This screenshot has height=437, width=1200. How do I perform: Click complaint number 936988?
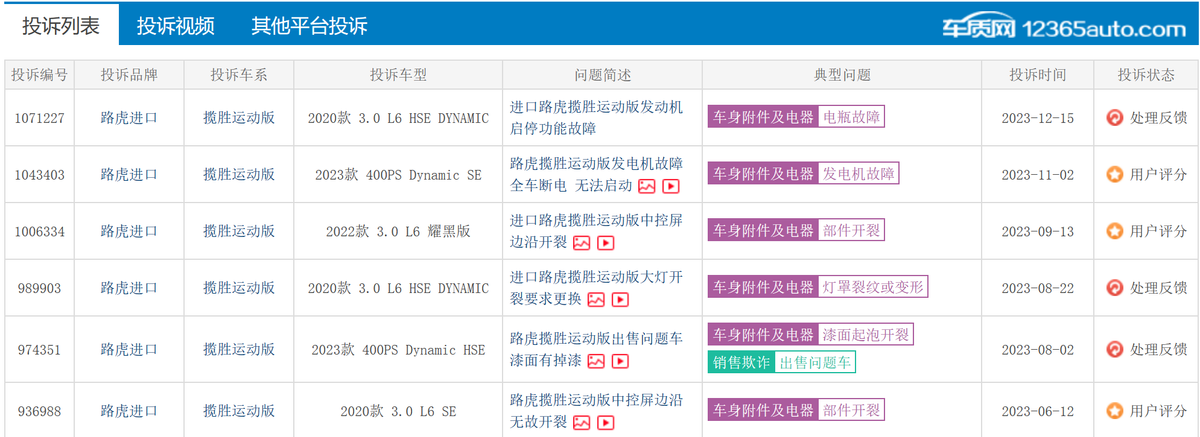[40, 411]
